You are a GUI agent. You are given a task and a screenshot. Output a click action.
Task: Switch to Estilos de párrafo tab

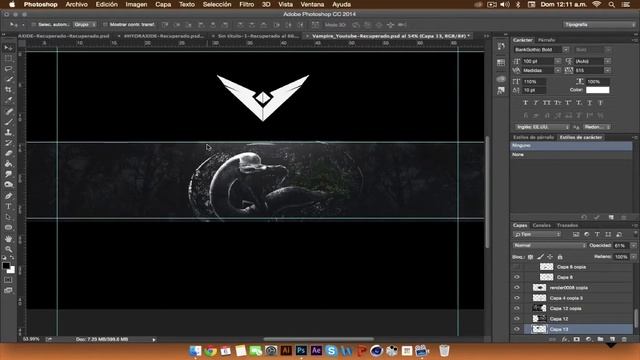tap(533, 138)
